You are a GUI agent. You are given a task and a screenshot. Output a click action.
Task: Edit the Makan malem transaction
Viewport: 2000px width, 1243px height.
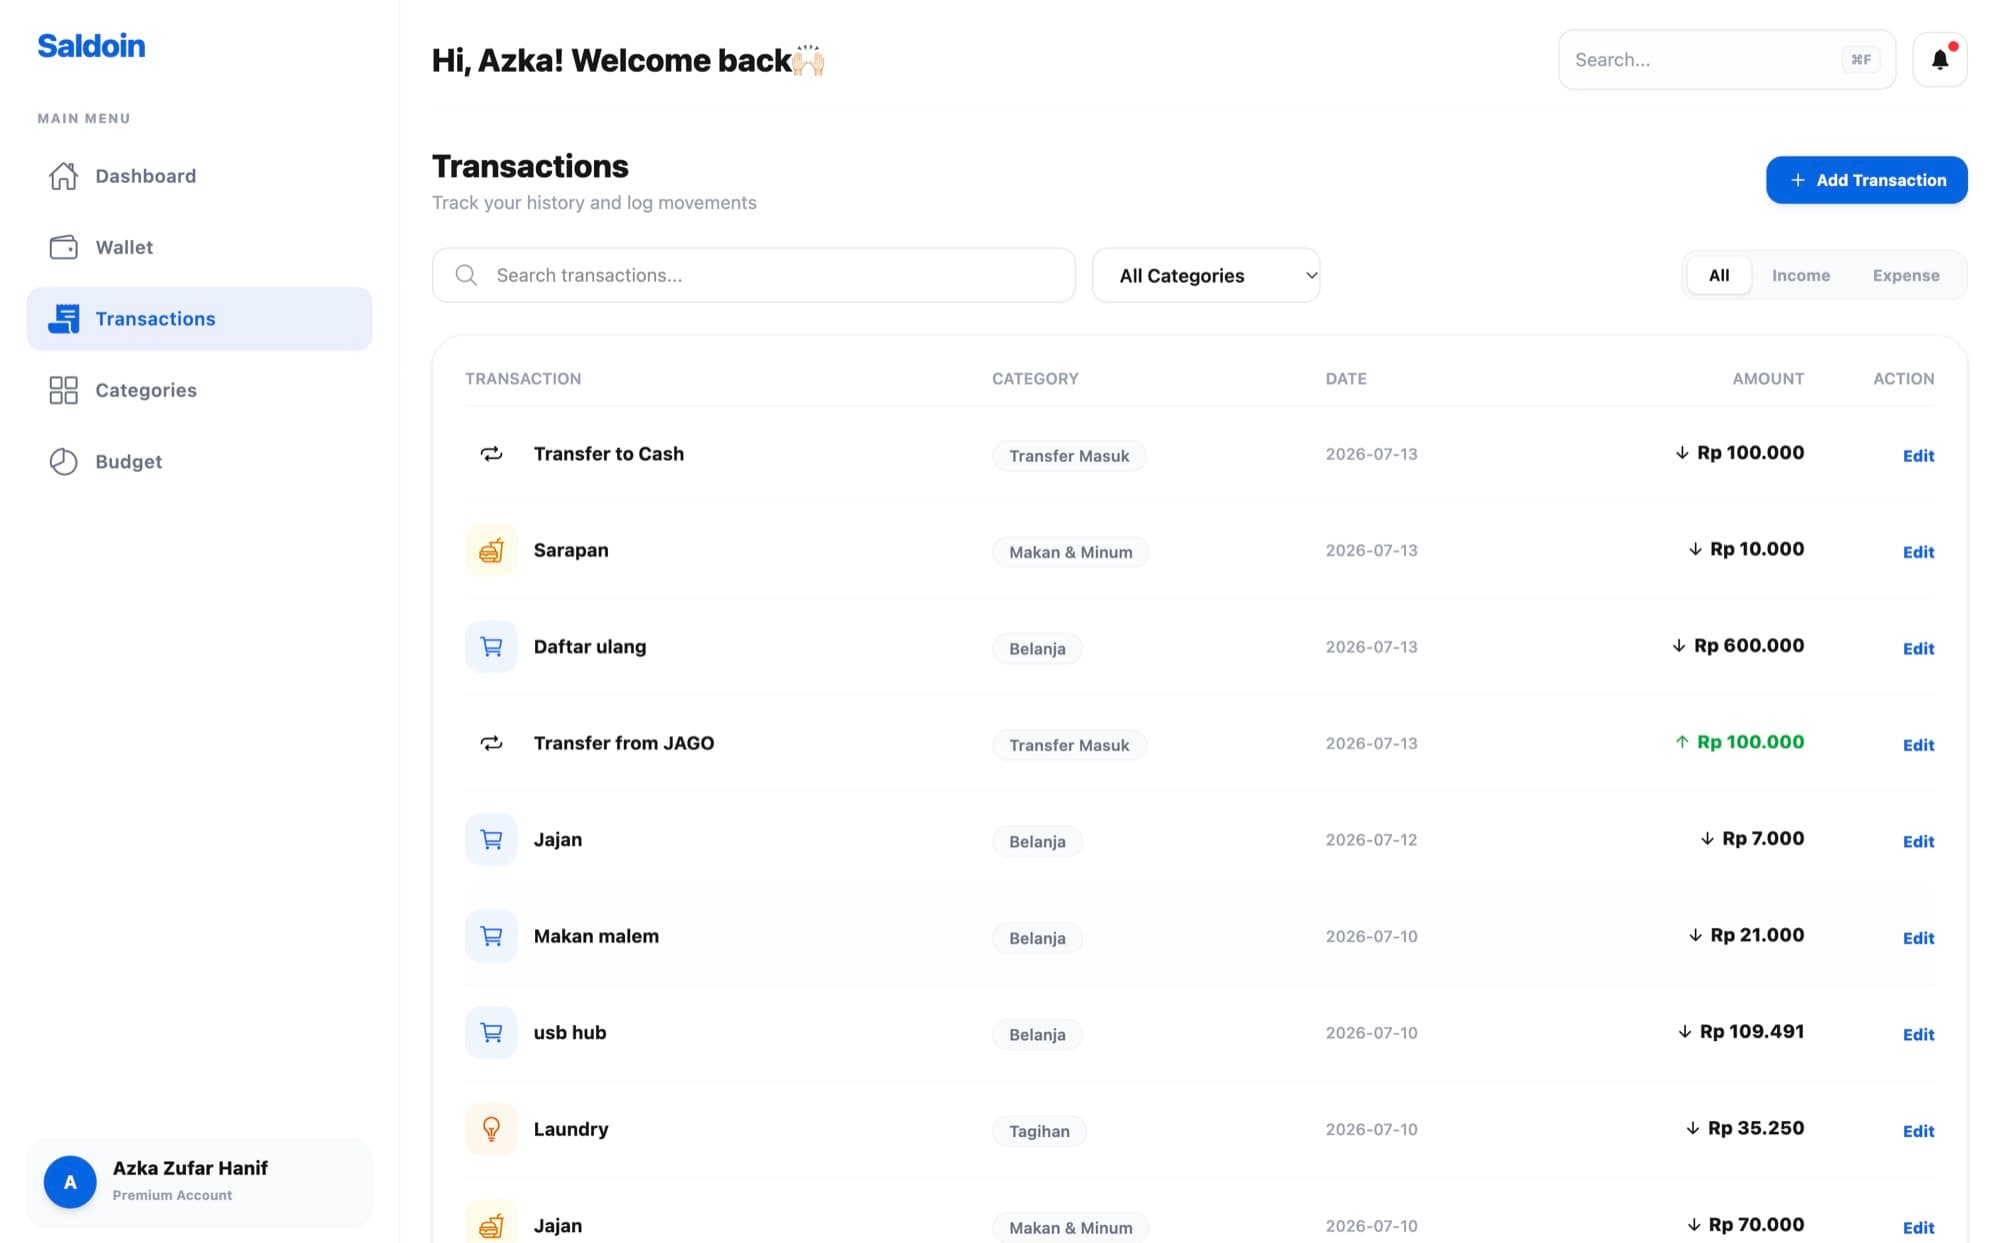click(1918, 938)
